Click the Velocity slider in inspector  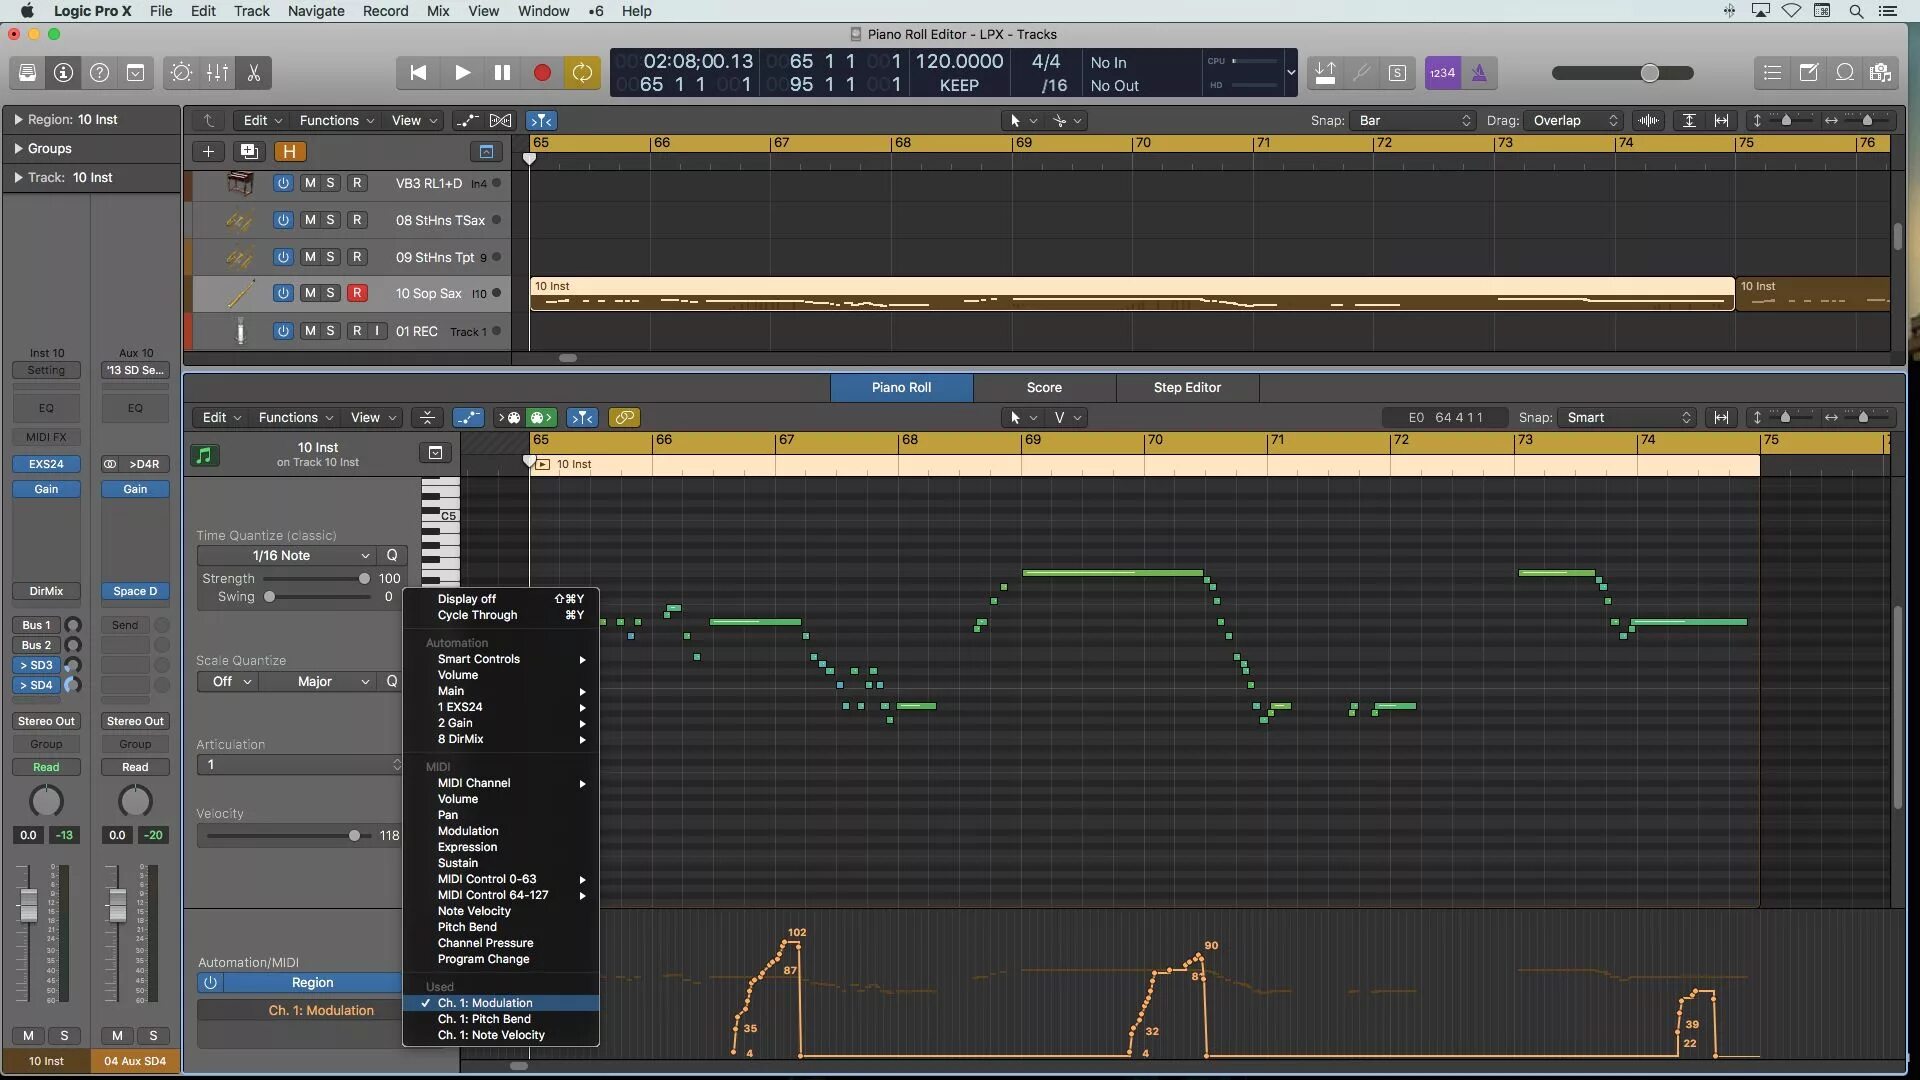(354, 836)
